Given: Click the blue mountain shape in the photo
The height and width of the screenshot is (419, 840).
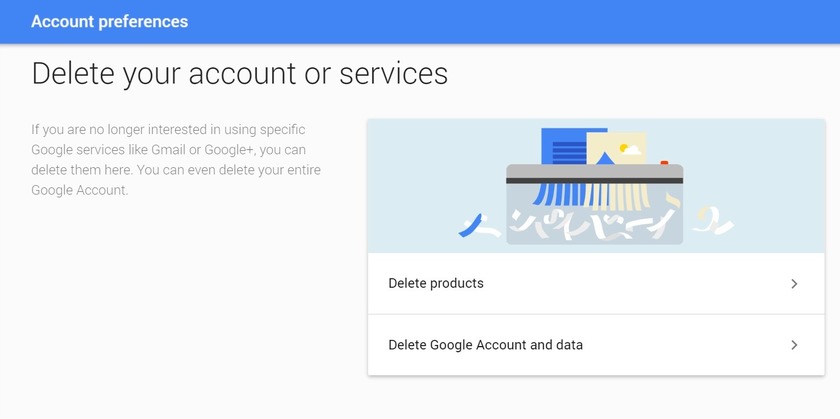Looking at the screenshot, I should [x=603, y=157].
